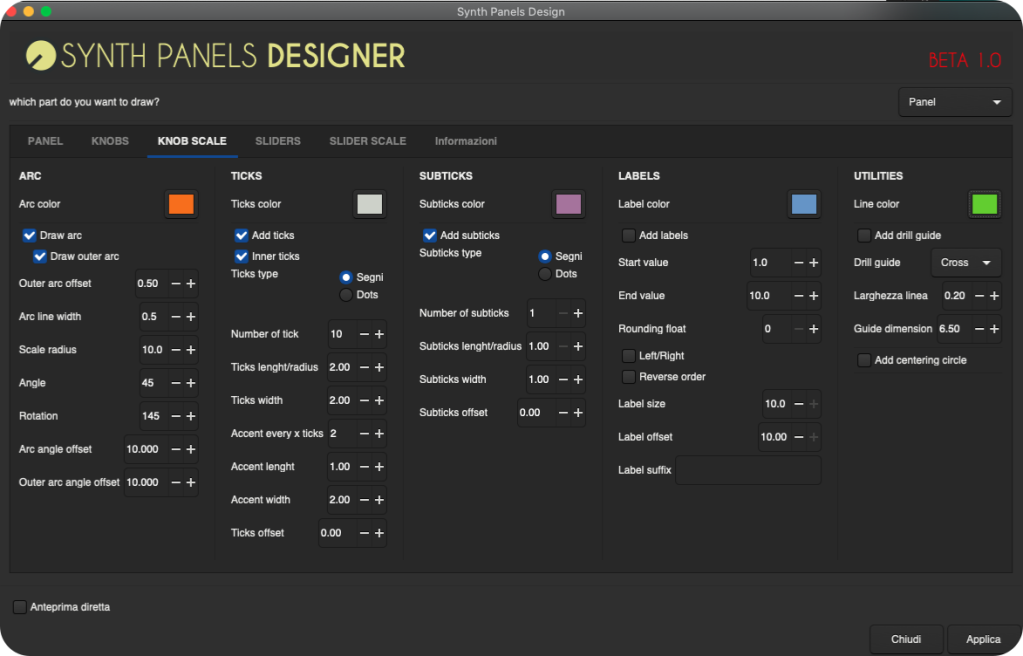This screenshot has height=656, width=1023.
Task: Open the KNOBS tab
Action: 110,141
